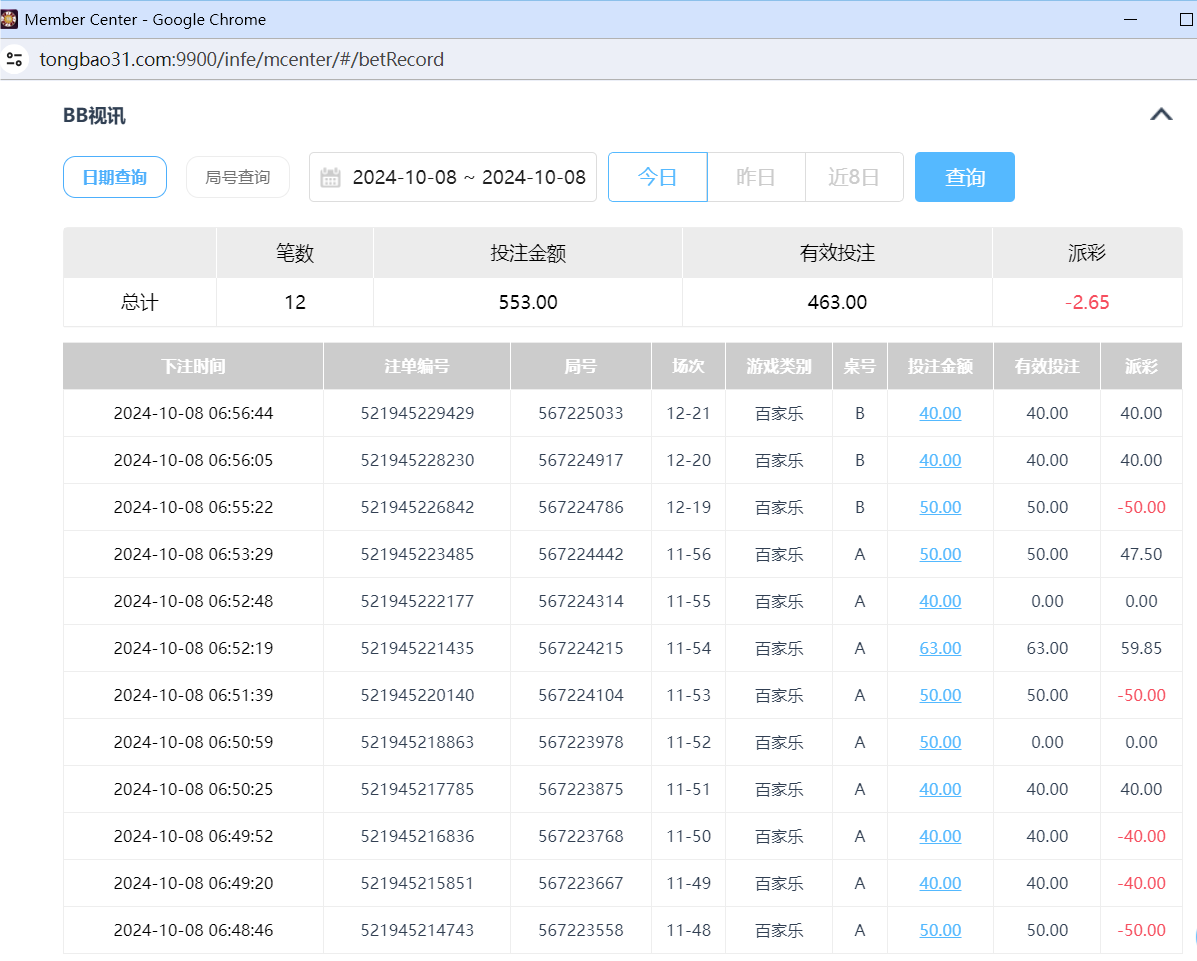1197x961 pixels.
Task: Click the calendar icon in date field
Action: coord(330,178)
